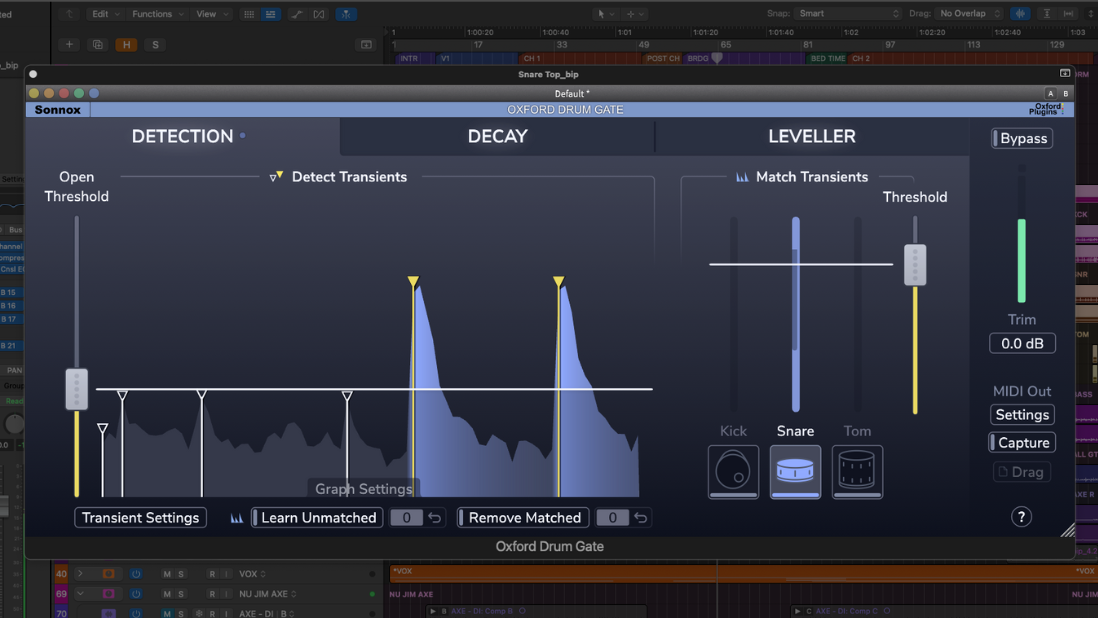Open the Drag No Overlap dropdown

tap(971, 13)
